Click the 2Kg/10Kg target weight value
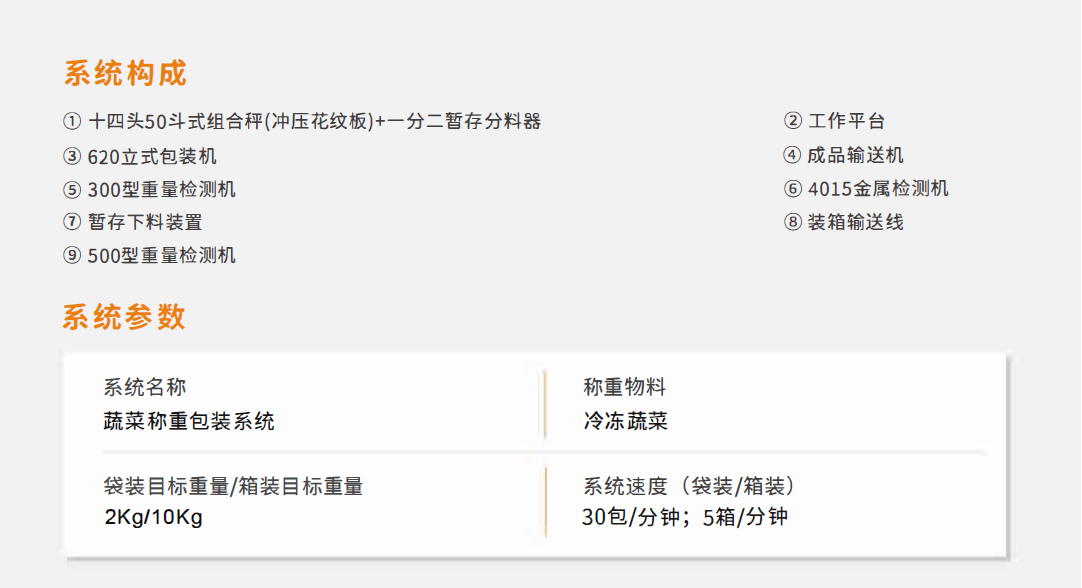The width and height of the screenshot is (1082, 588). tap(153, 517)
